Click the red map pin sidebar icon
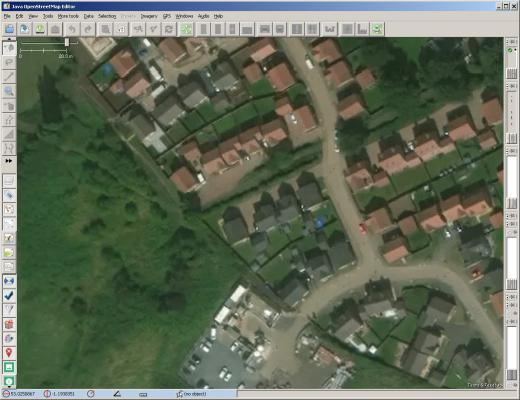 pyautogui.click(x=9, y=353)
